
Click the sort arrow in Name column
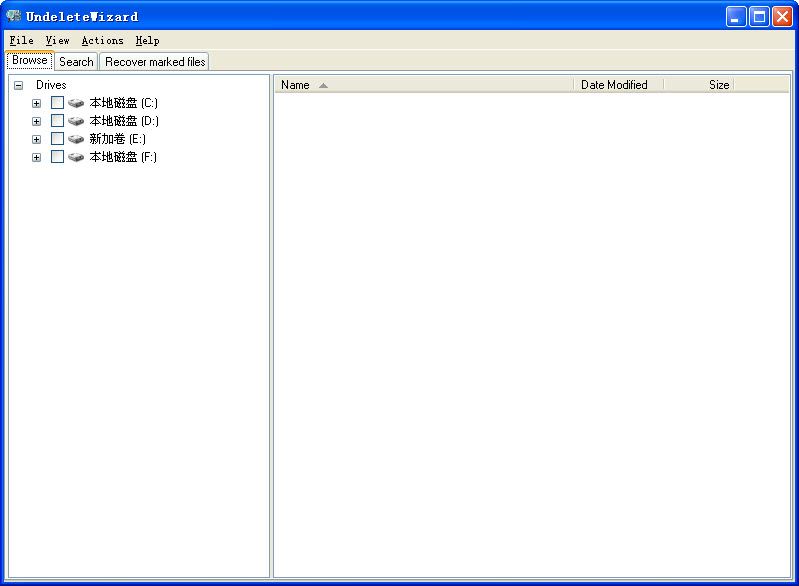tap(323, 85)
